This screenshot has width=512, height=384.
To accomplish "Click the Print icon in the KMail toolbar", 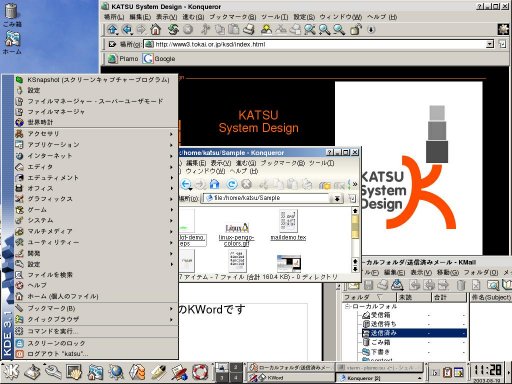I will click(x=383, y=285).
